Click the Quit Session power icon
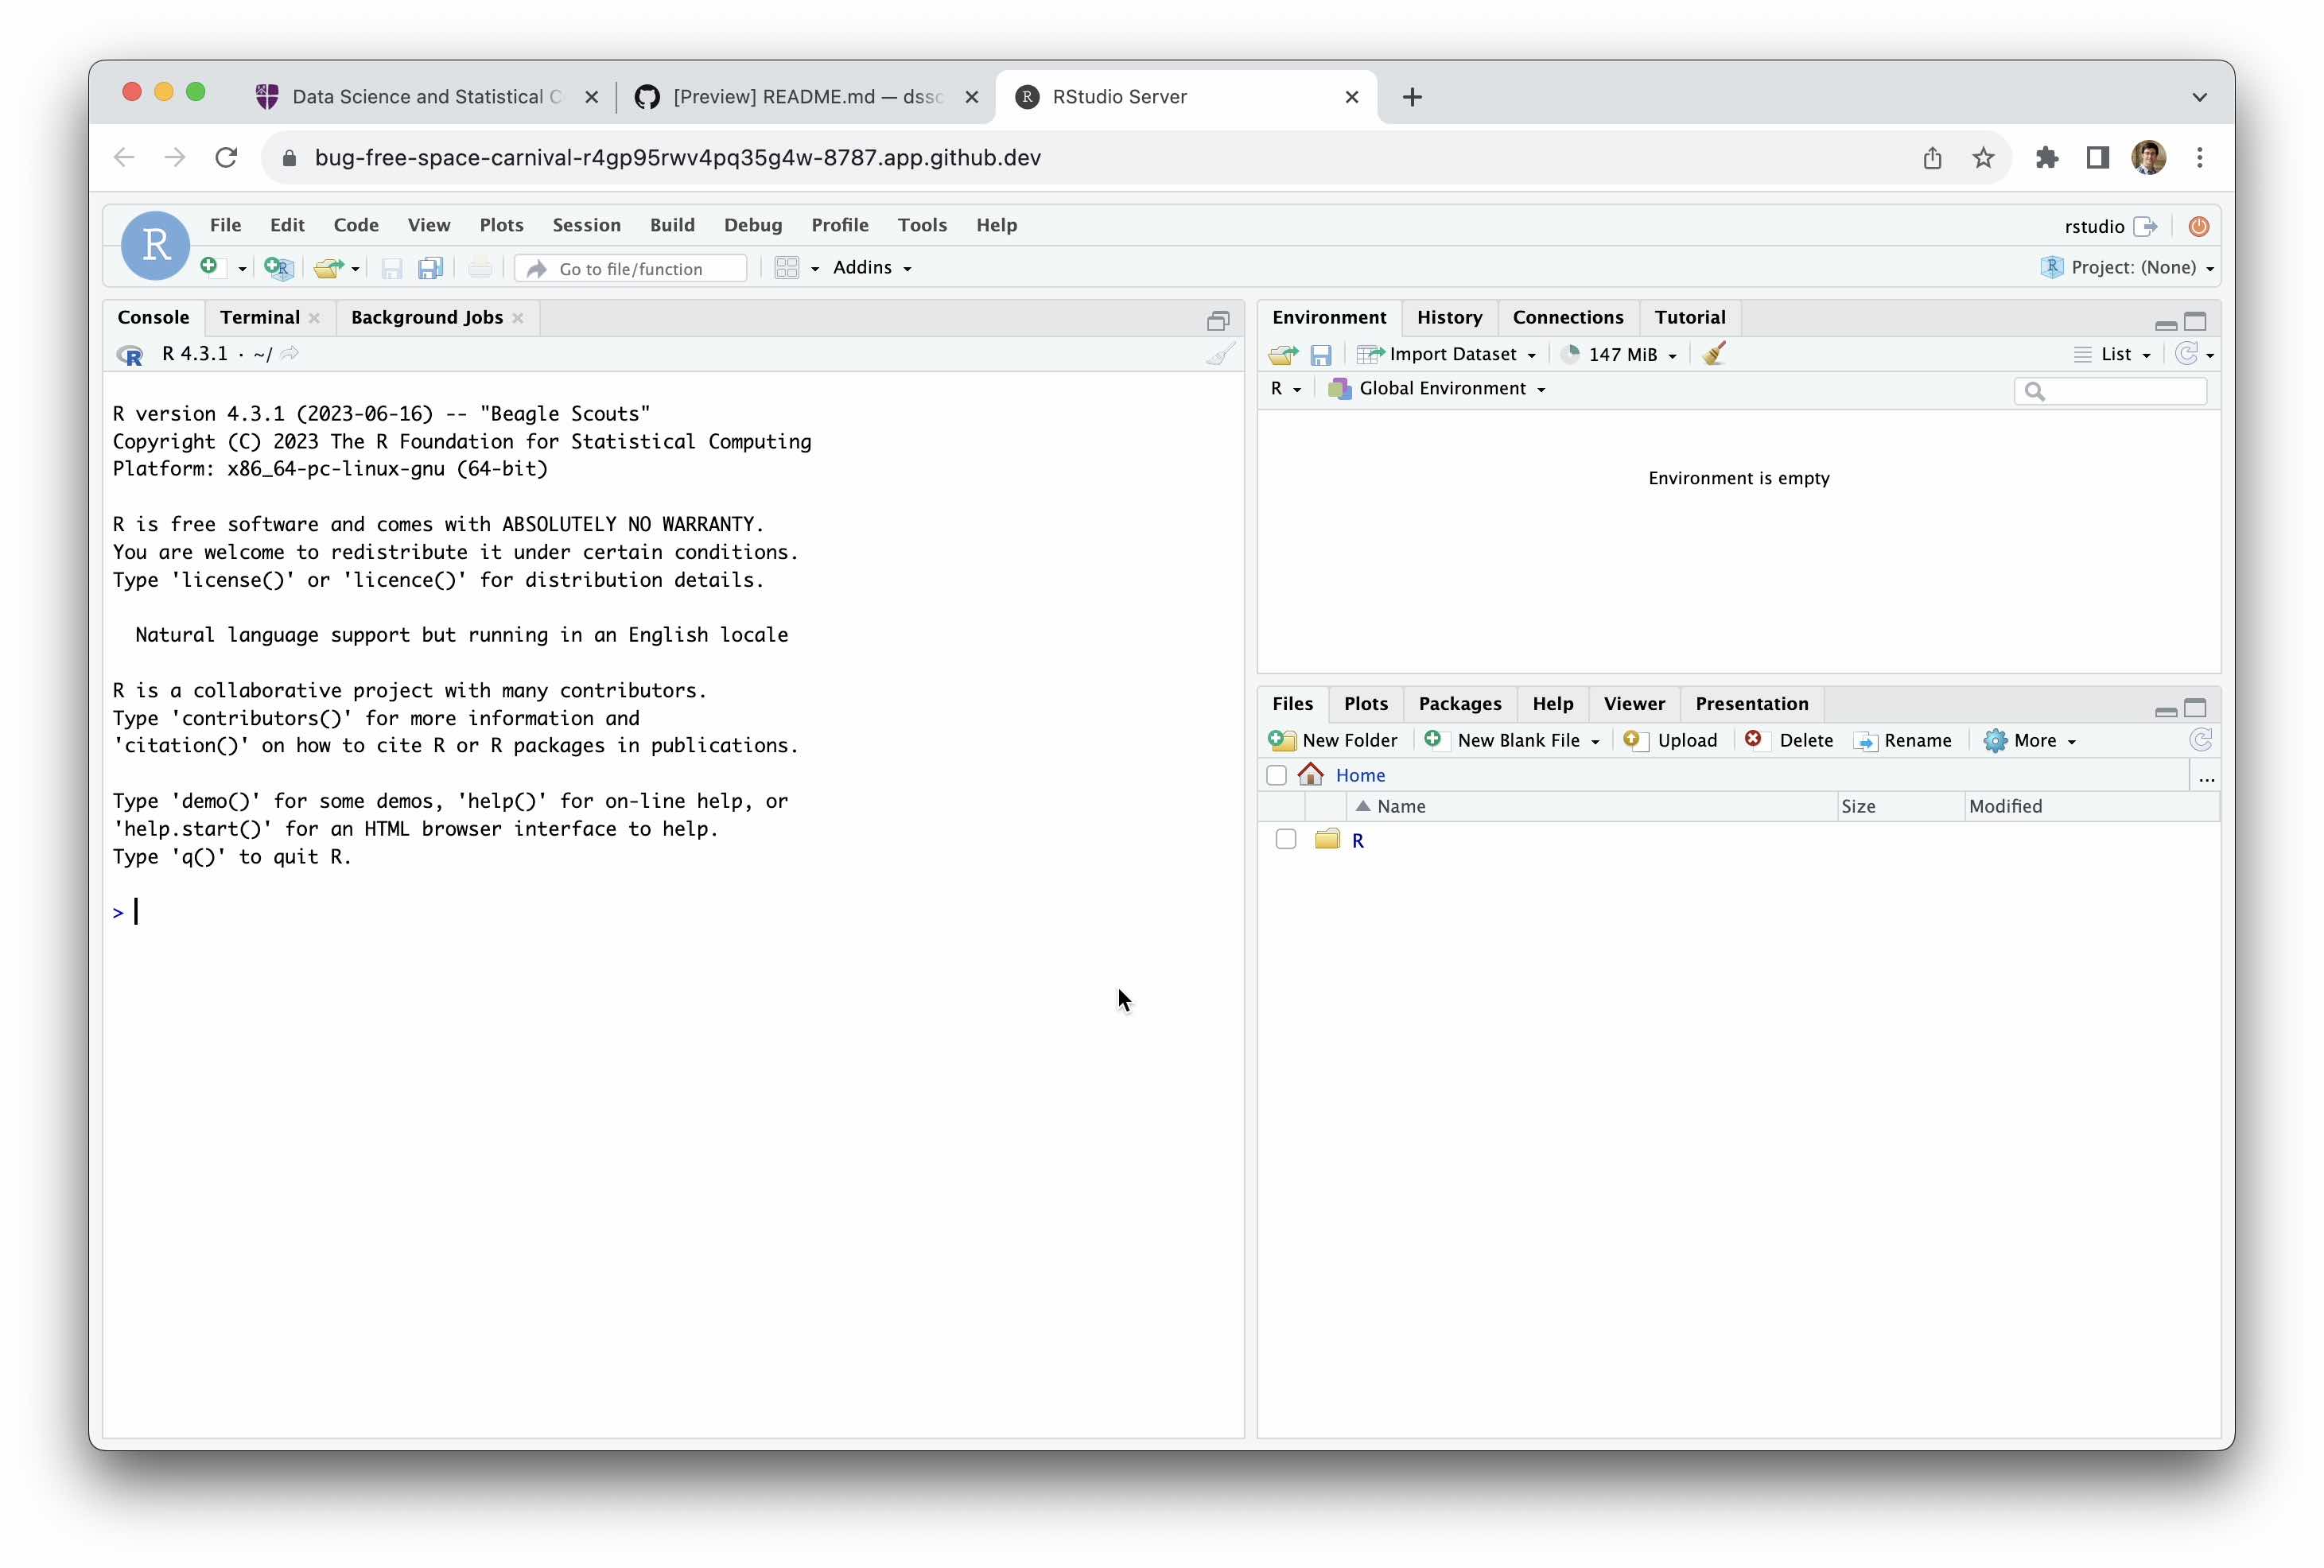Viewport: 2324px width, 1568px height. (2198, 226)
